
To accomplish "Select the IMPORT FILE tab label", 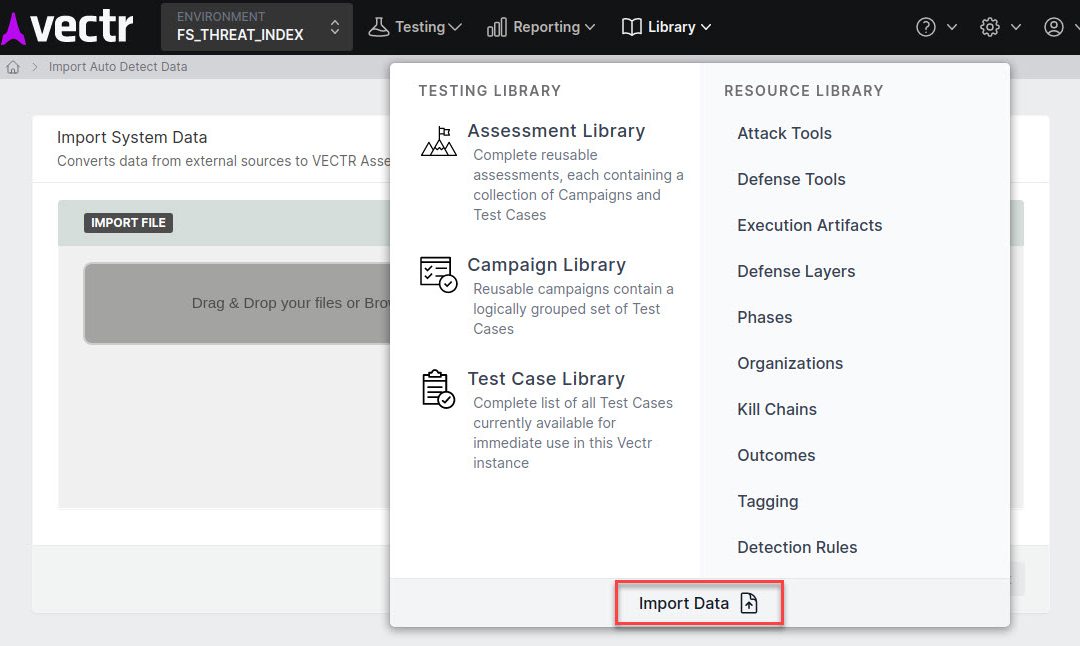I will [128, 222].
